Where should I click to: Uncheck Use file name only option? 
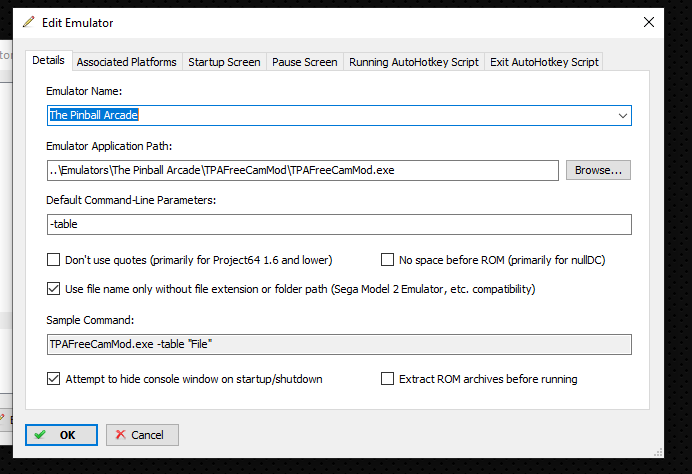click(53, 289)
